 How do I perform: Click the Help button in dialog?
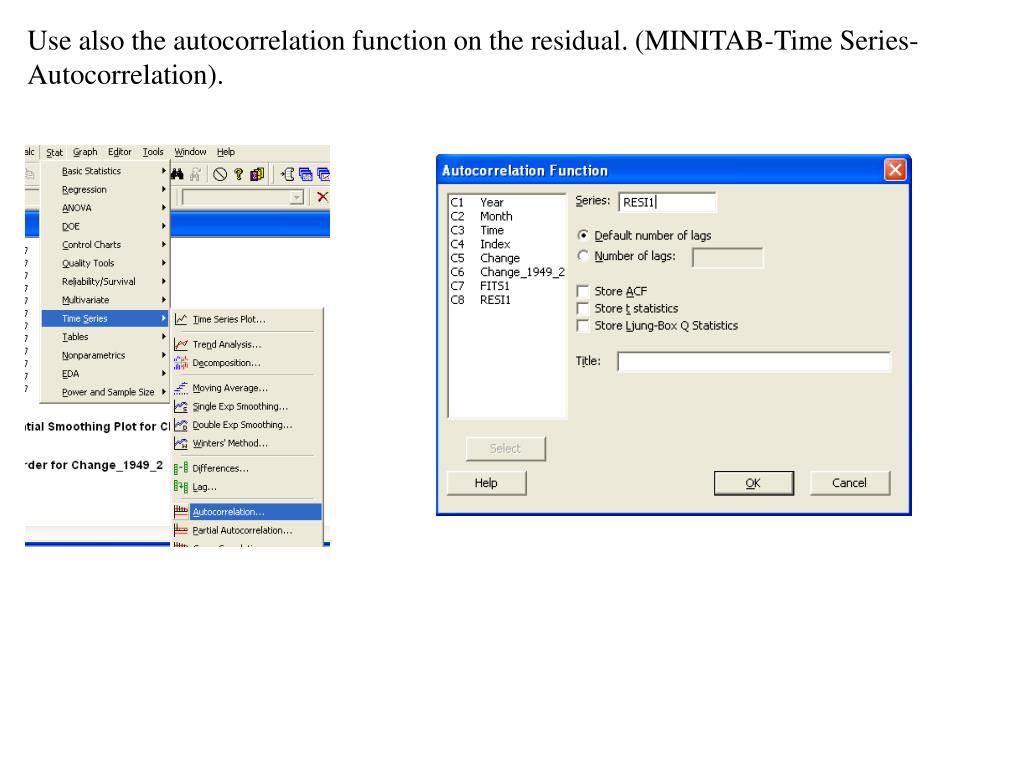click(486, 483)
